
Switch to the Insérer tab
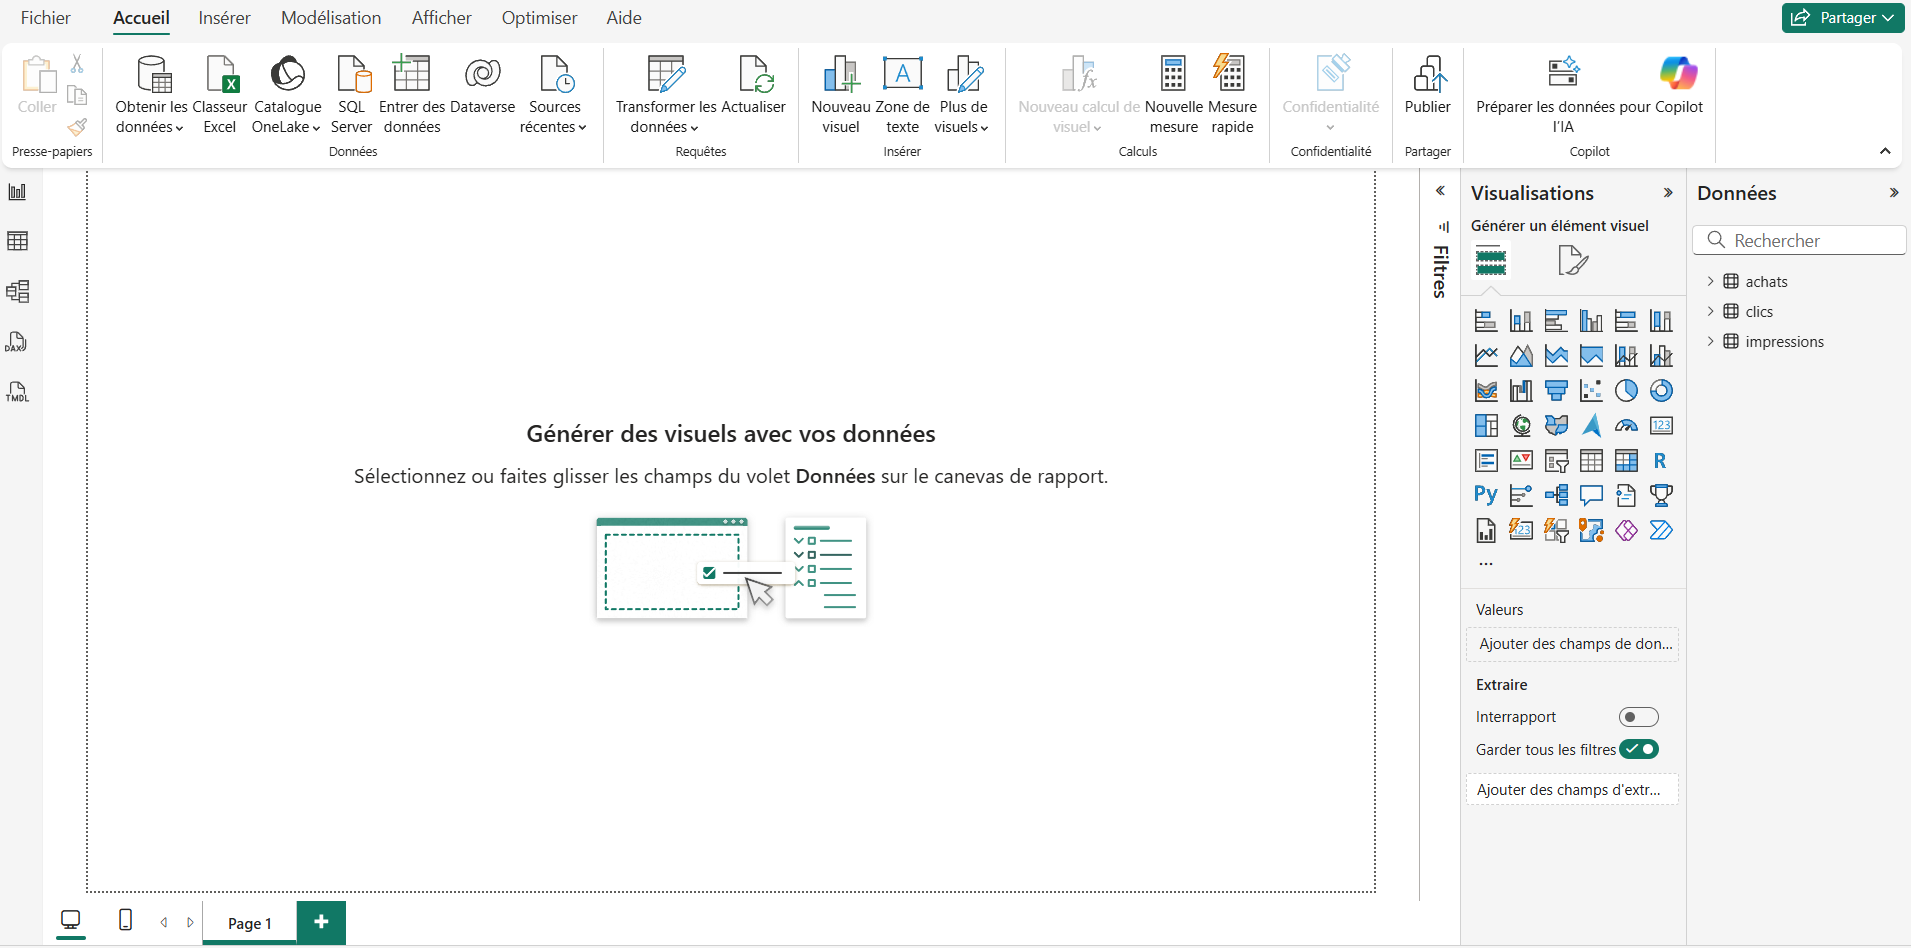pyautogui.click(x=224, y=18)
